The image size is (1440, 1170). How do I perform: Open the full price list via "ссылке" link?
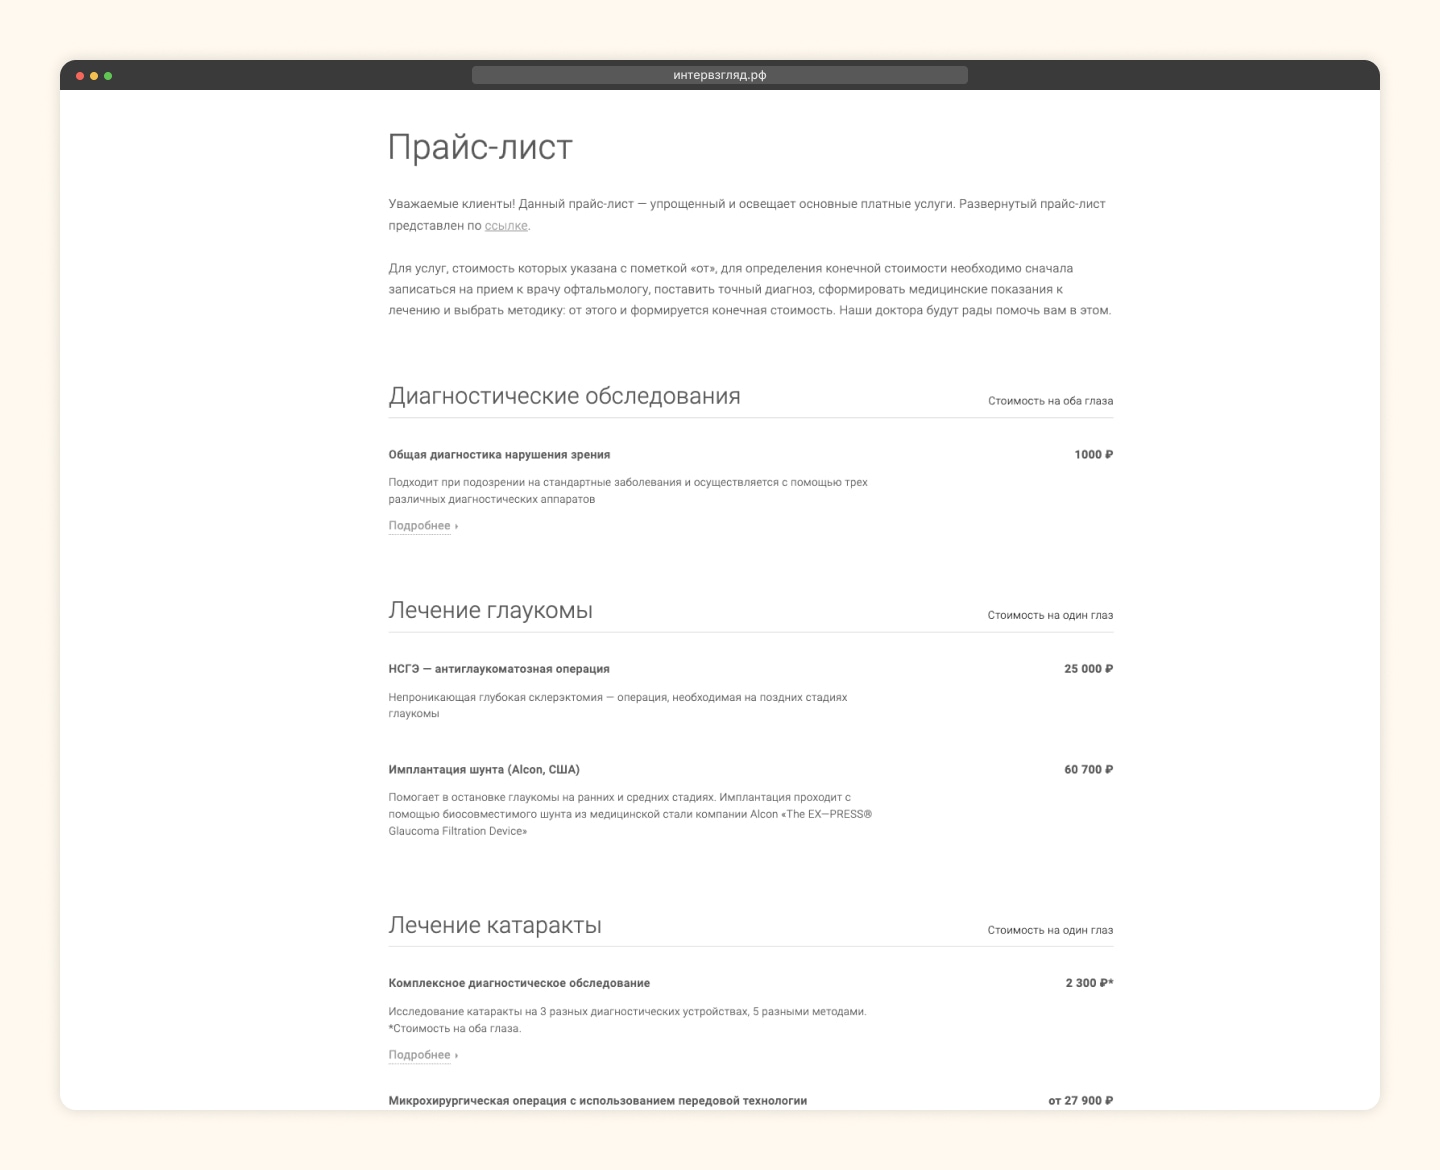click(x=506, y=226)
